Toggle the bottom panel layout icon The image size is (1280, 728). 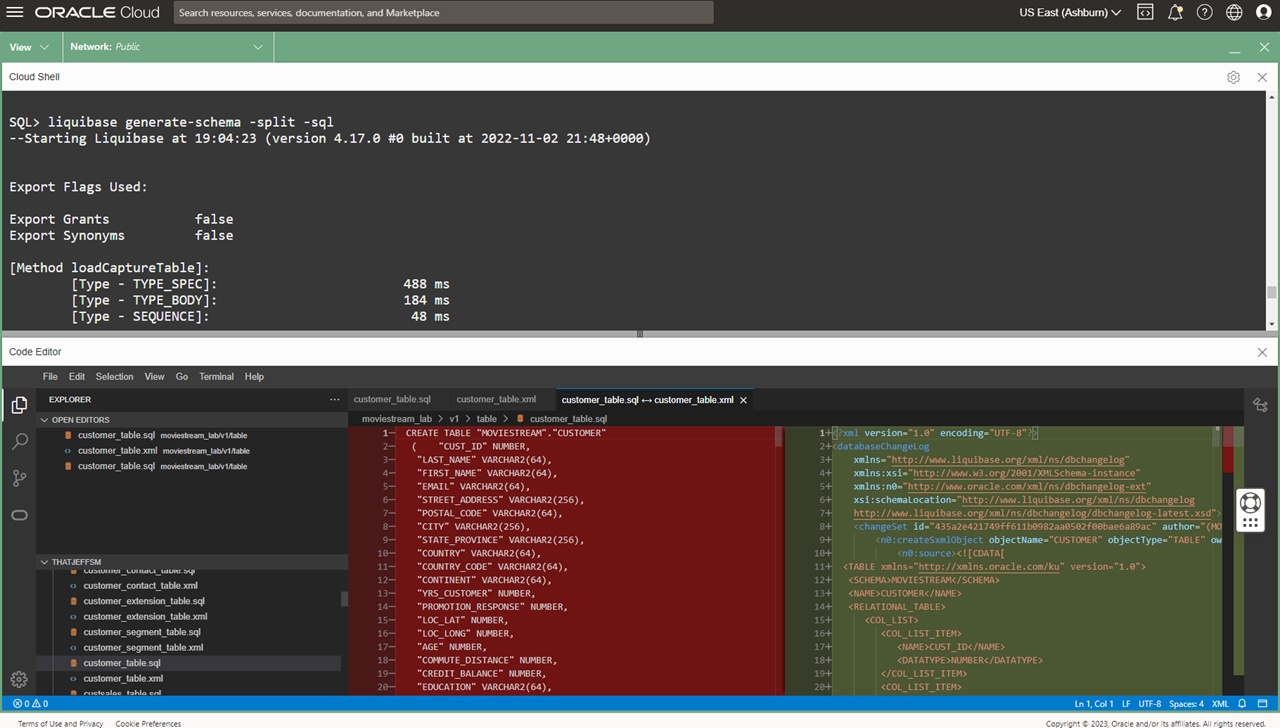point(1262,704)
